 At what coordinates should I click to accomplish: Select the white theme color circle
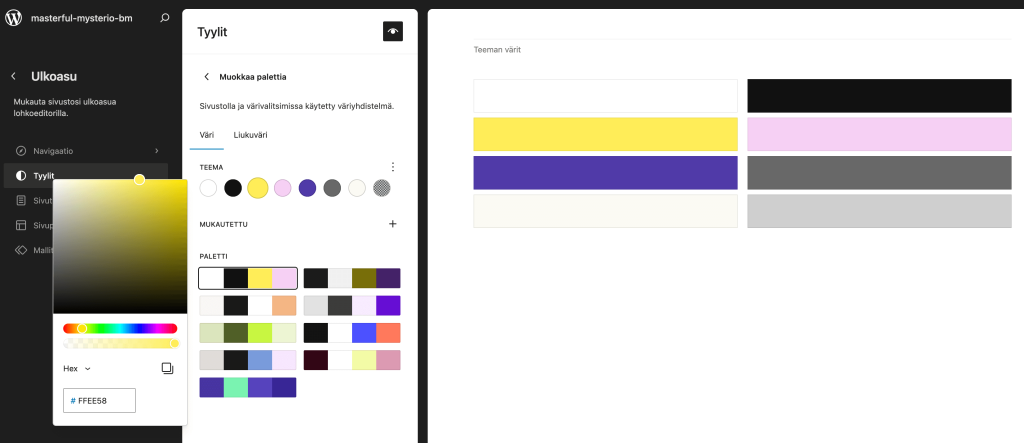coord(208,188)
